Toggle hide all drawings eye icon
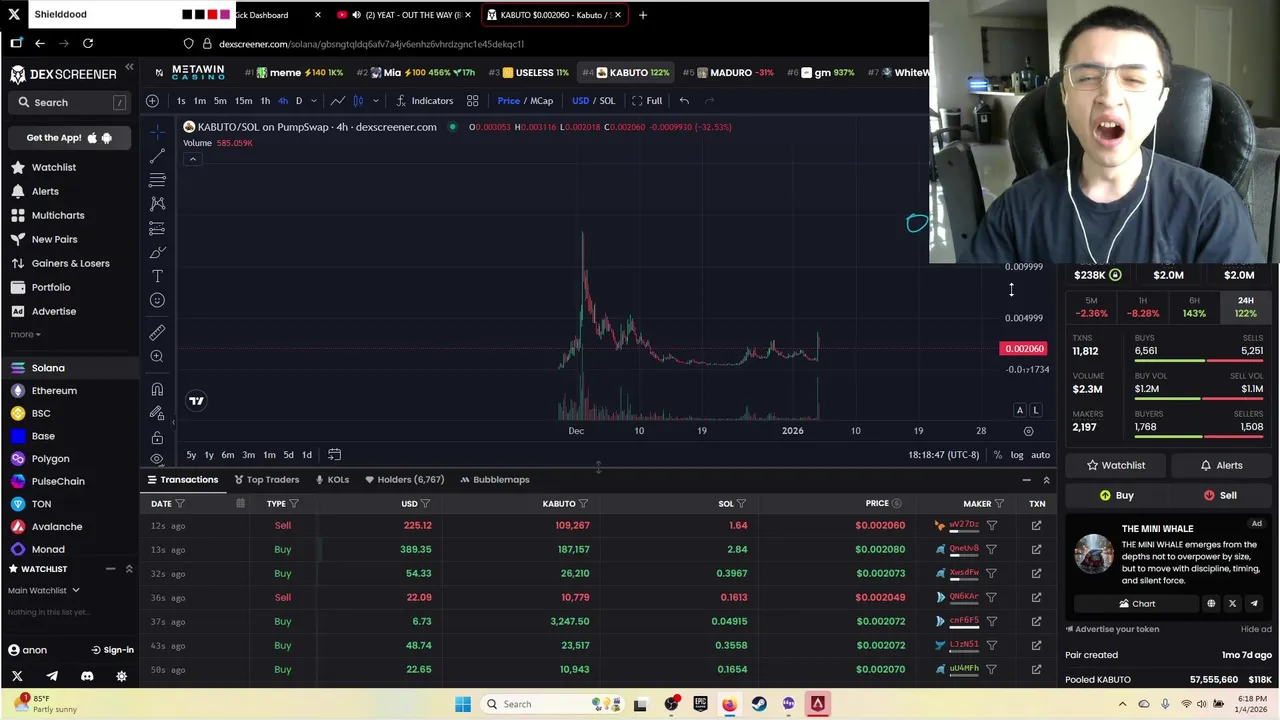Image resolution: width=1280 pixels, height=720 pixels. (x=157, y=459)
